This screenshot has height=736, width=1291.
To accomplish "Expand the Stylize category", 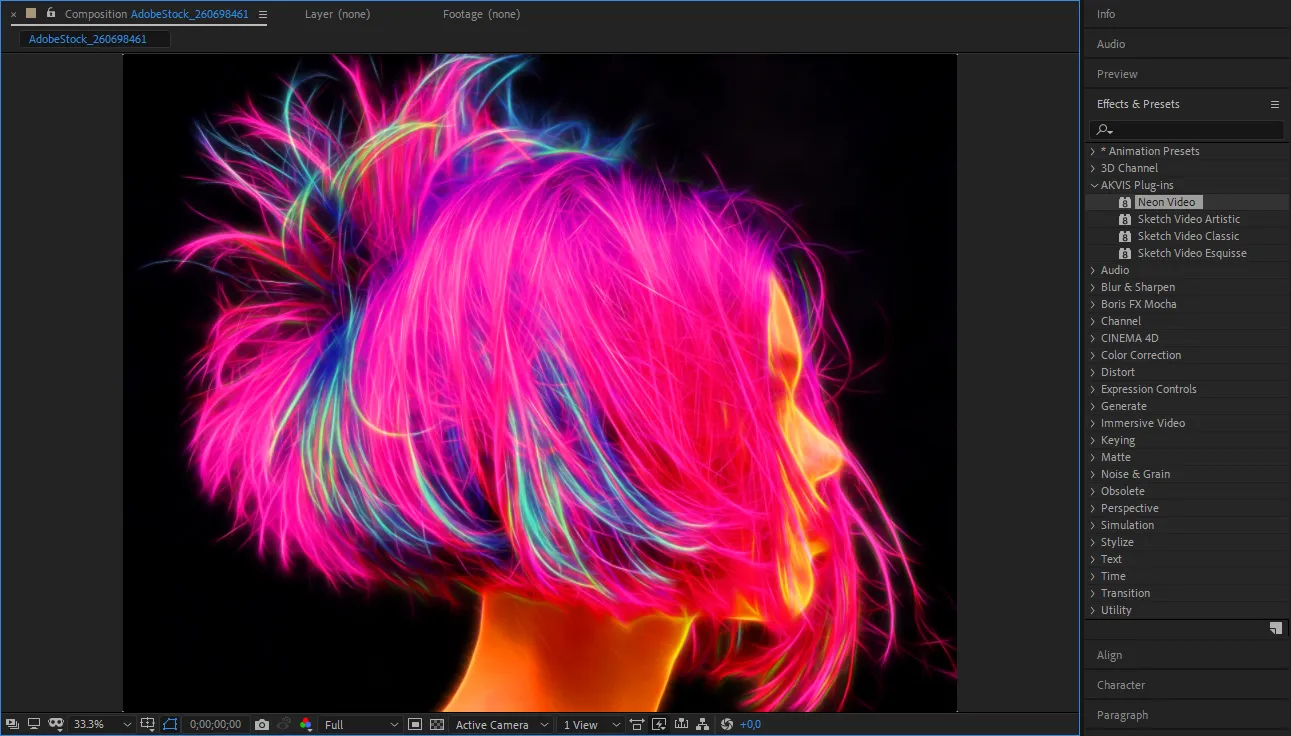I will point(1092,543).
